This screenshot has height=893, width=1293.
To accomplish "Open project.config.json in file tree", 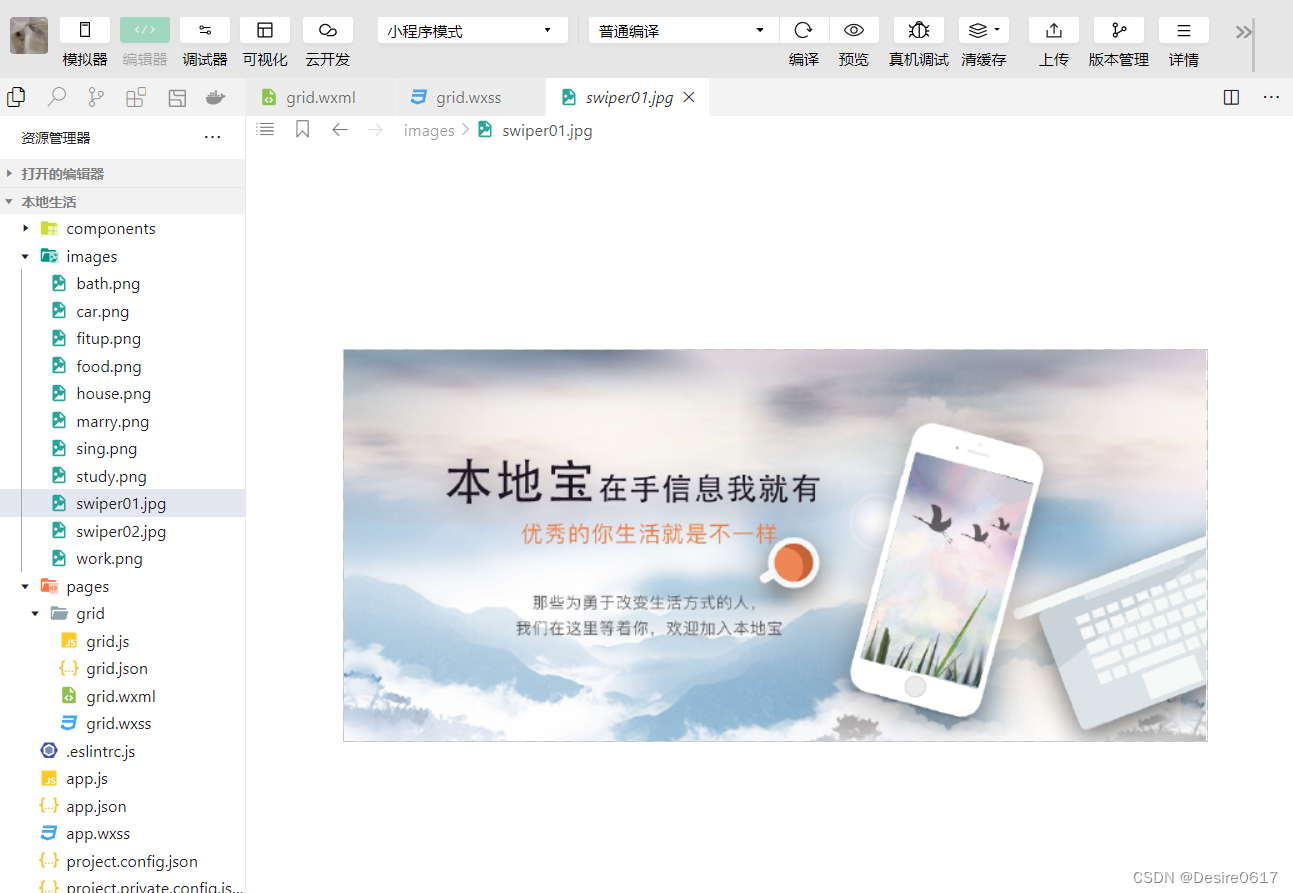I will [122, 861].
